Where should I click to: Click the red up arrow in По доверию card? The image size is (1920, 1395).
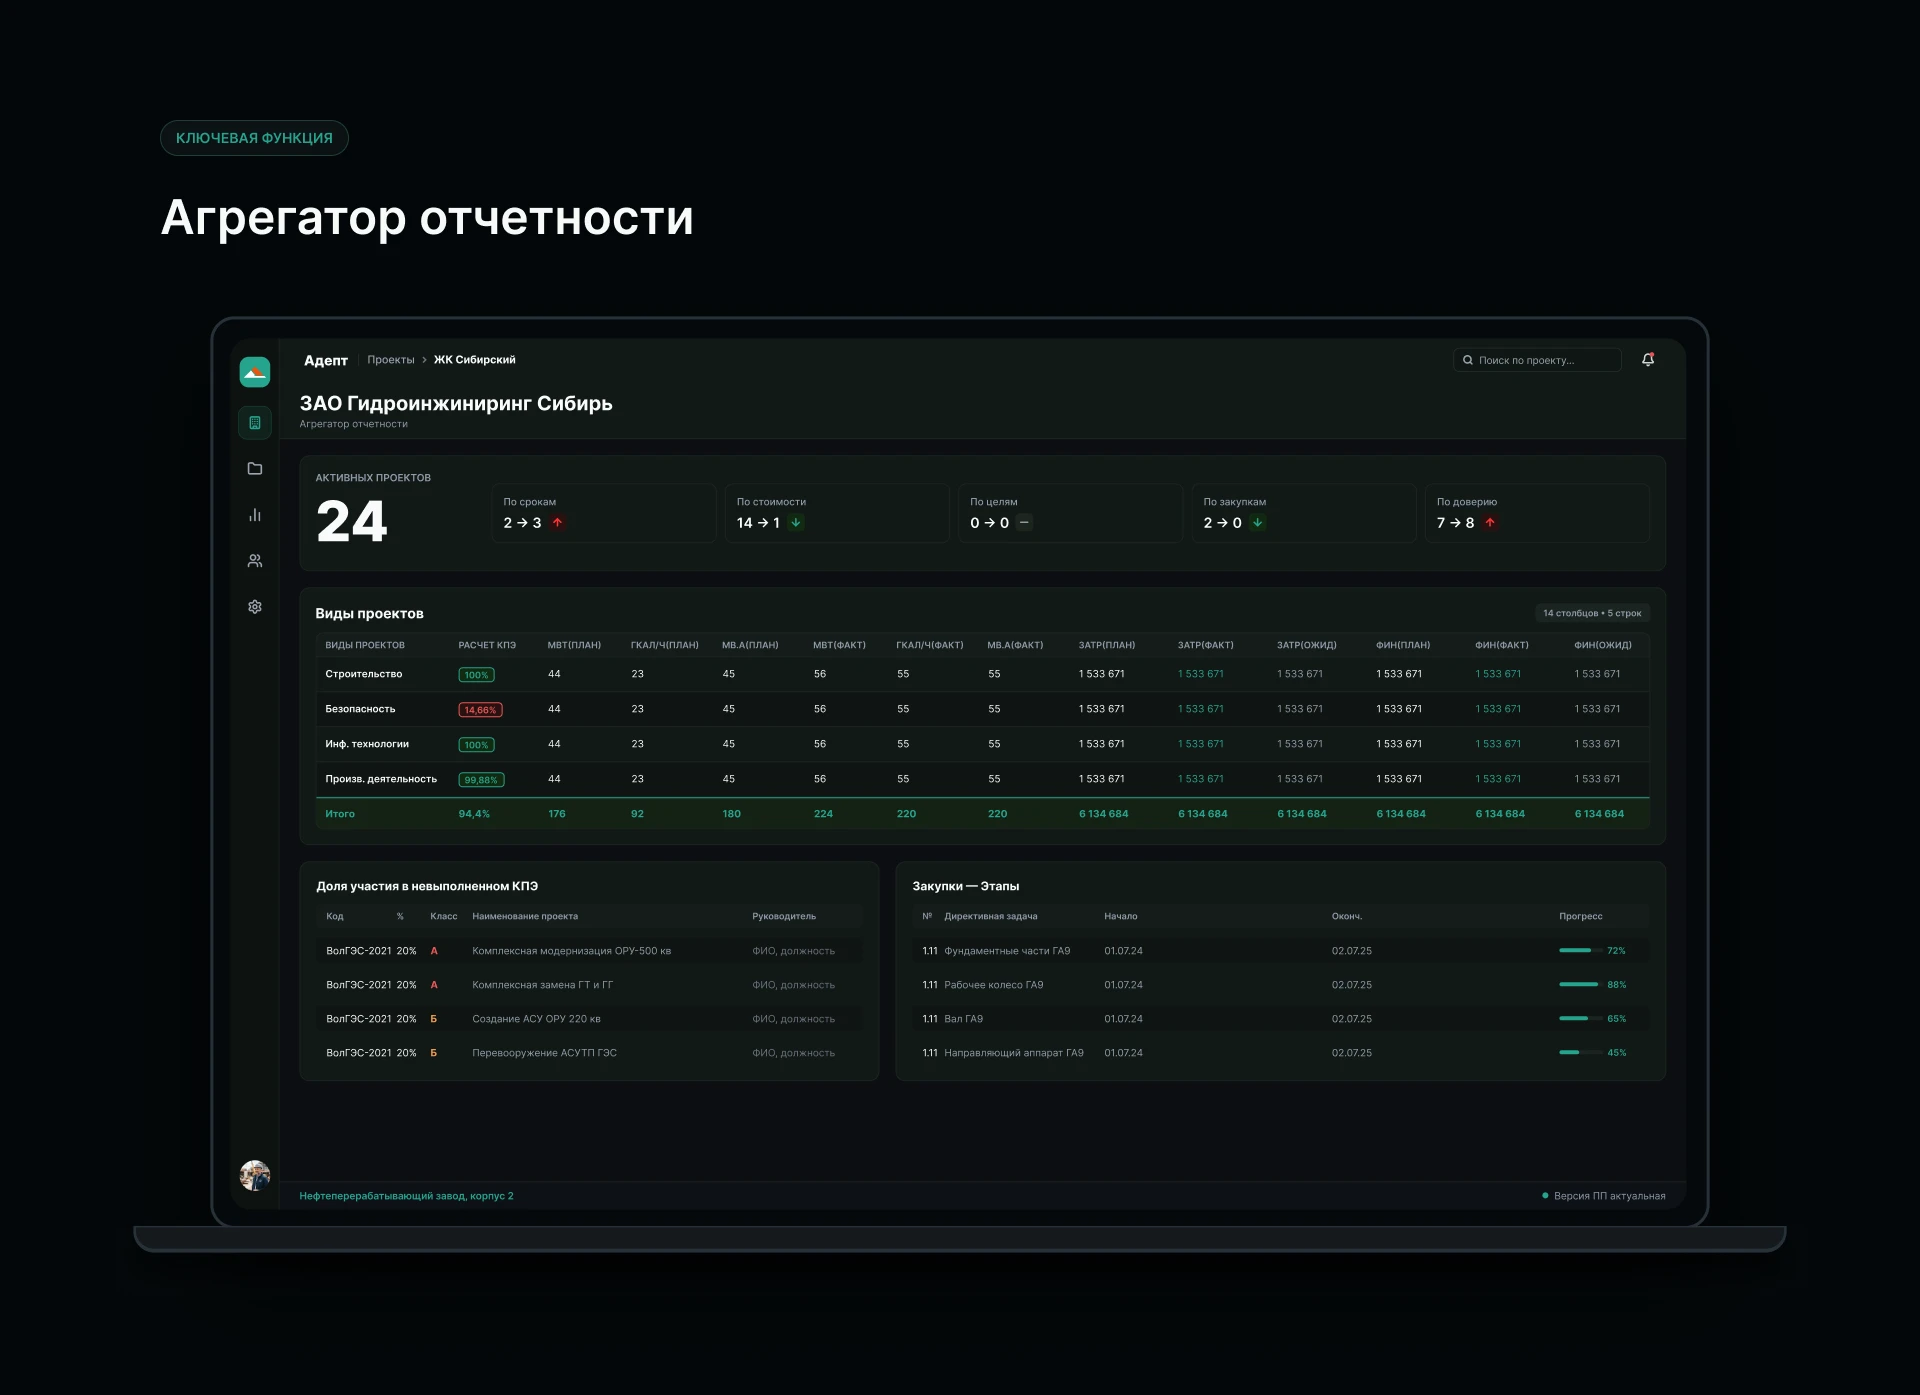[1490, 523]
